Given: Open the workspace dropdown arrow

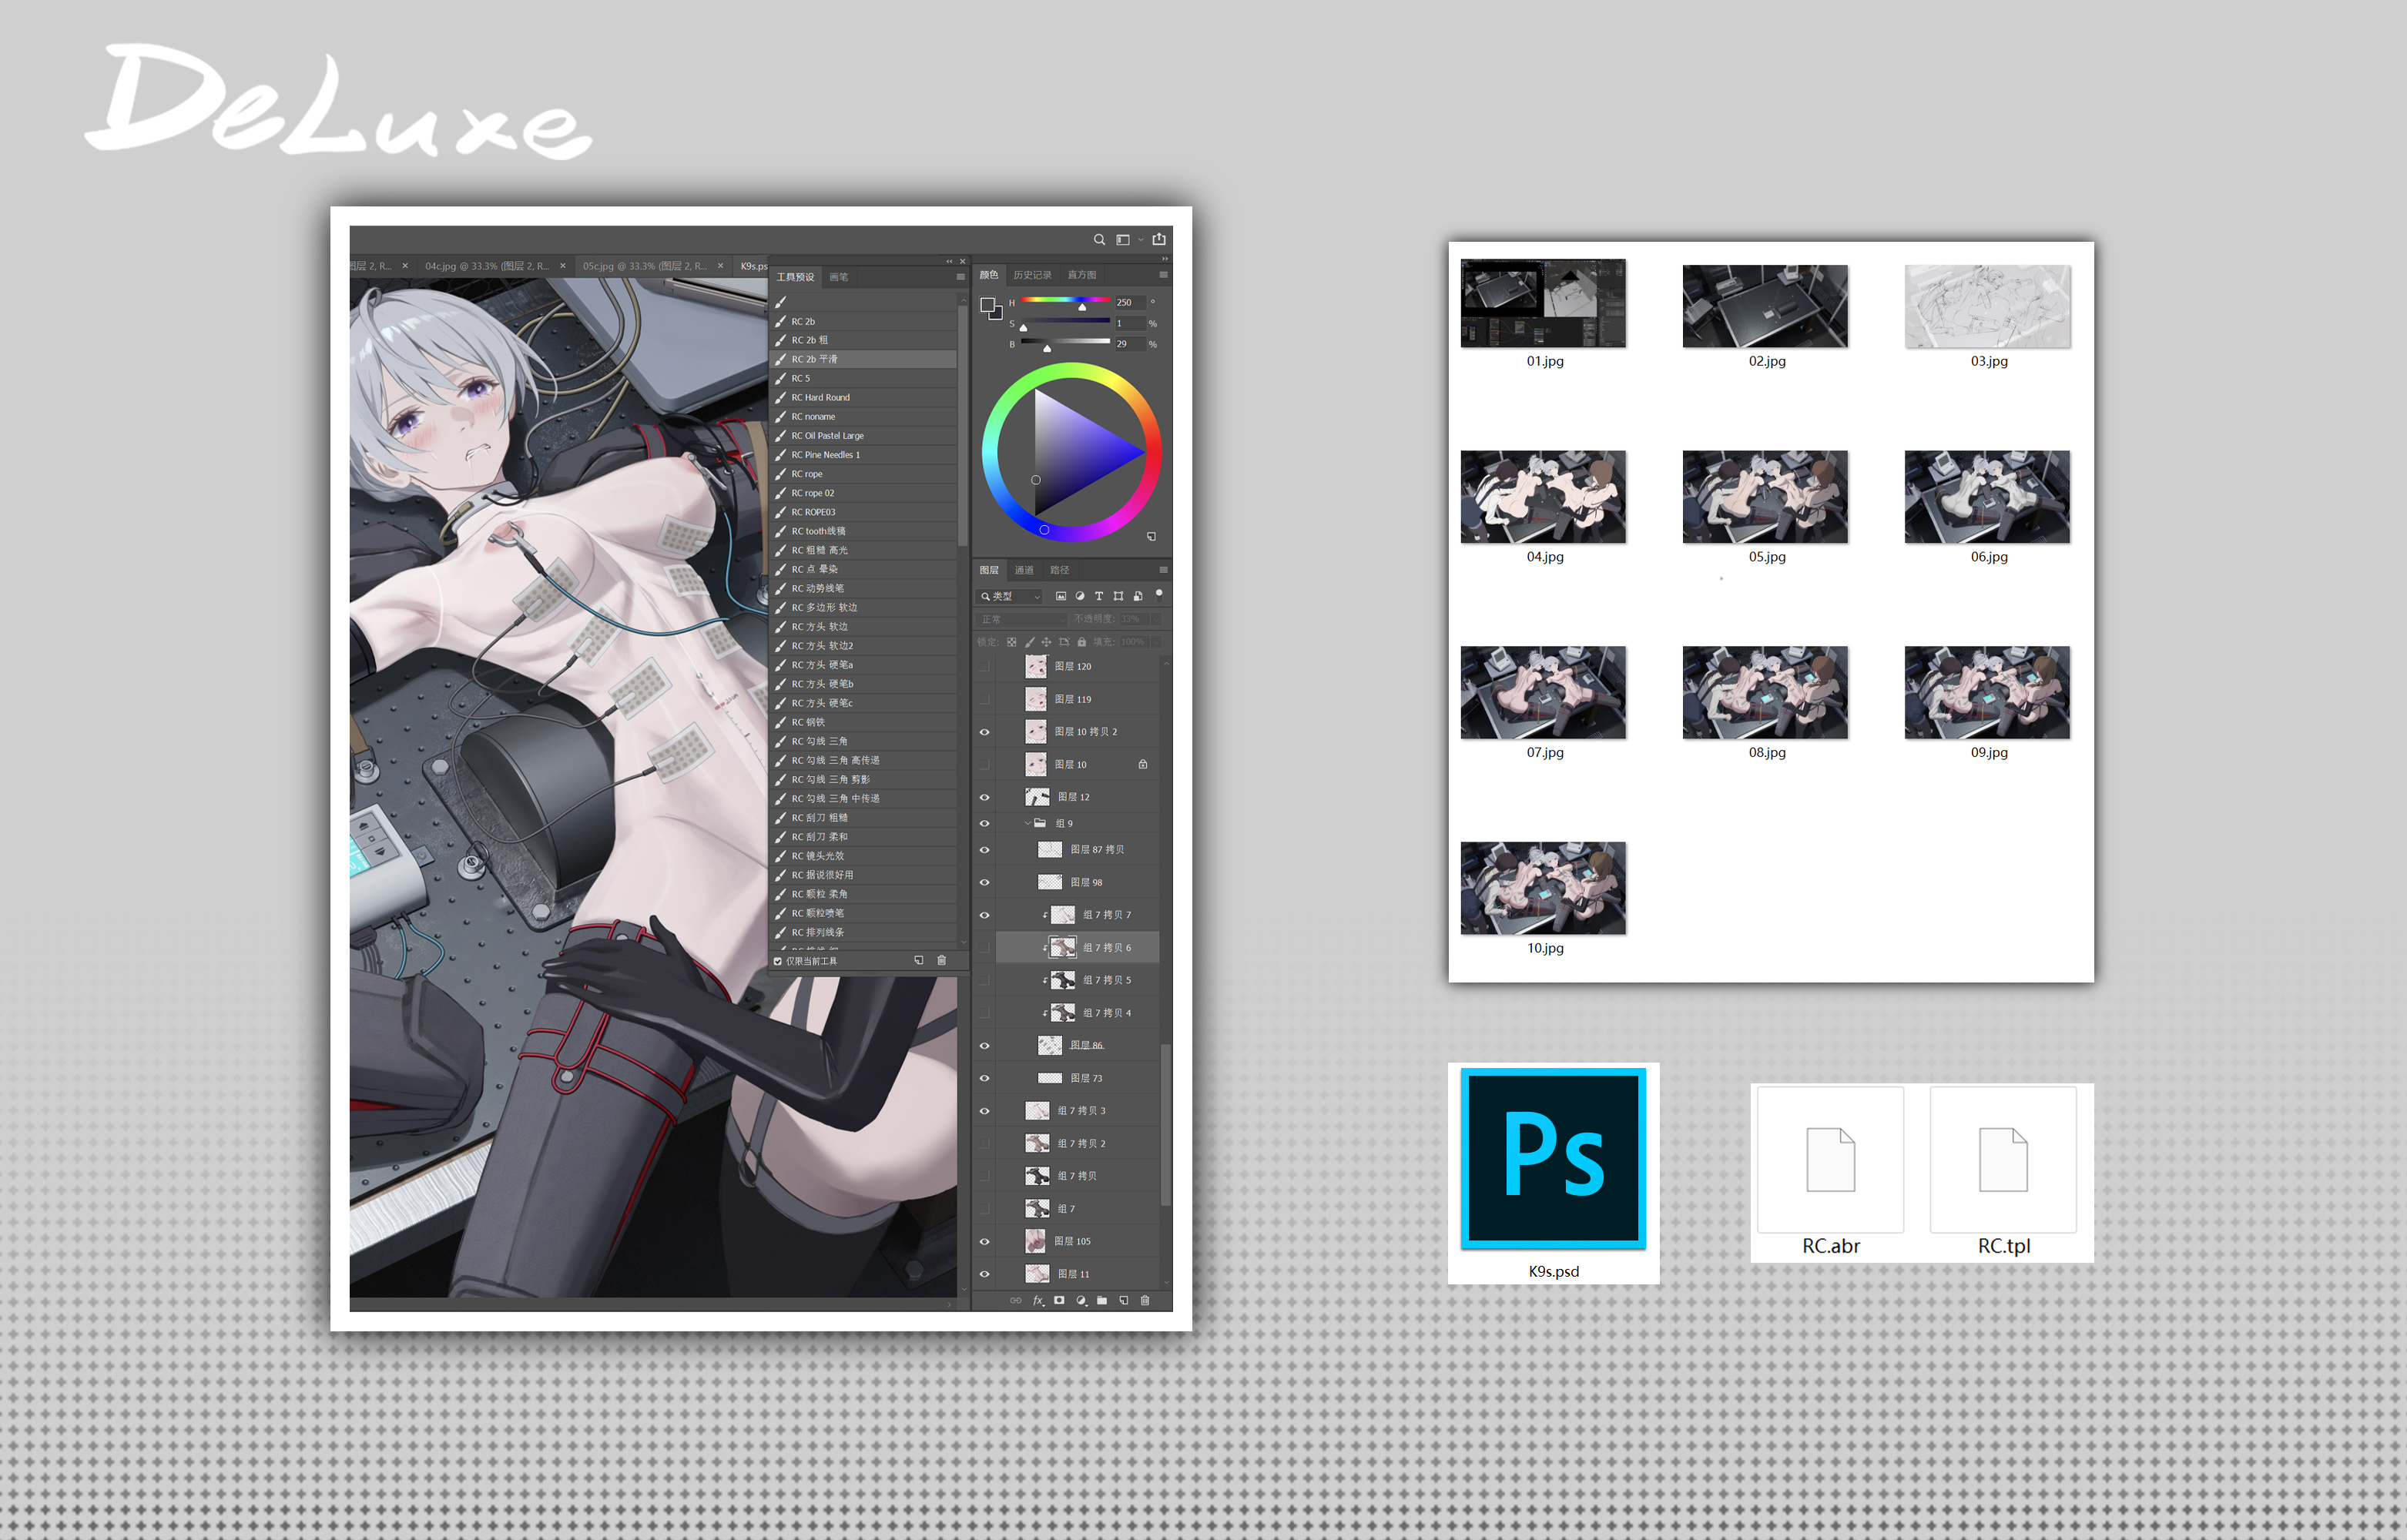Looking at the screenshot, I should [x=1140, y=240].
